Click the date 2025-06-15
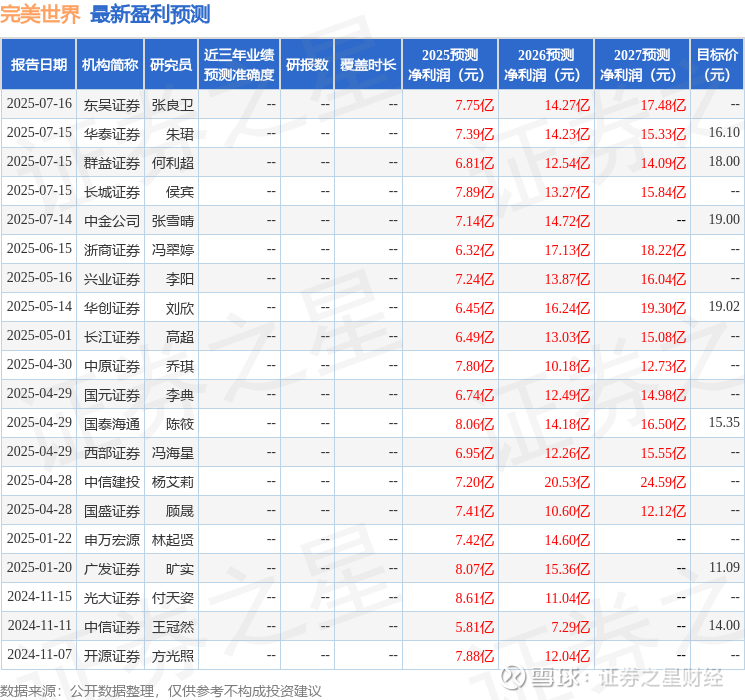This screenshot has width=745, height=700. [39, 249]
